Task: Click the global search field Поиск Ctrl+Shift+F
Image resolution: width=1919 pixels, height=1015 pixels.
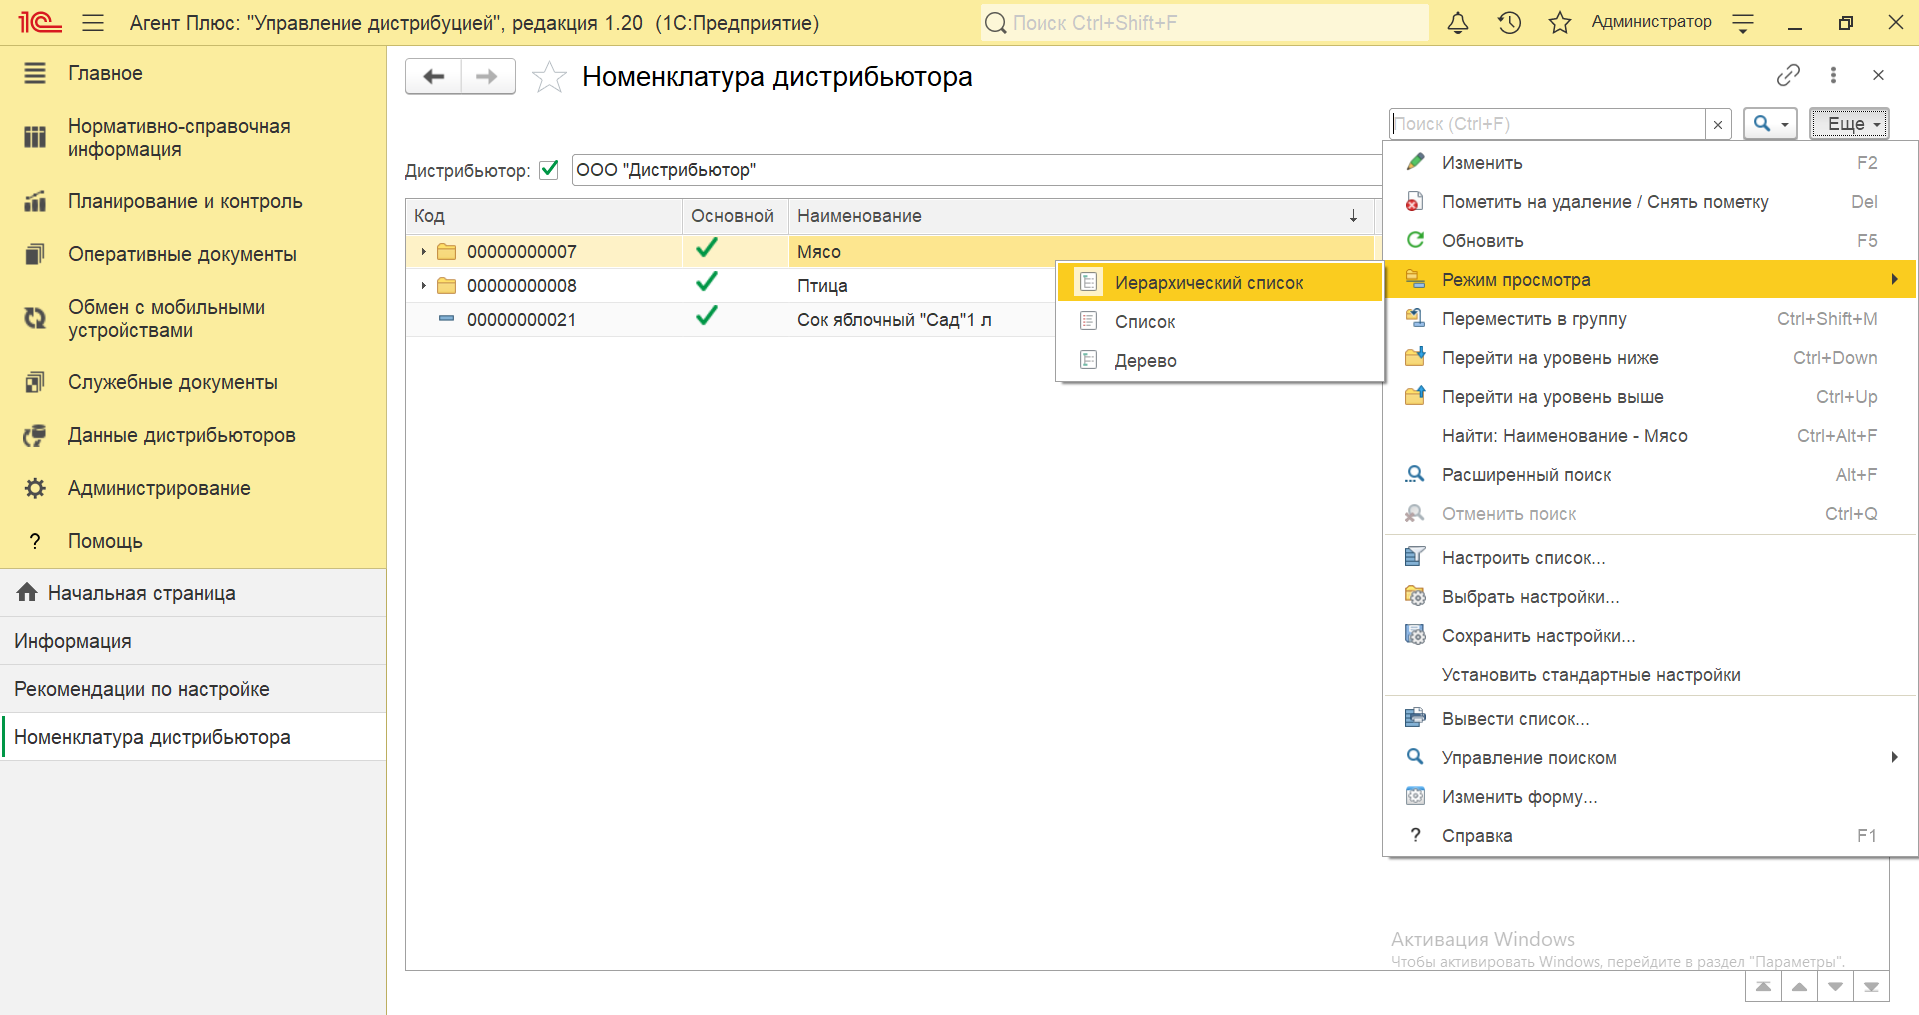Action: click(1204, 22)
